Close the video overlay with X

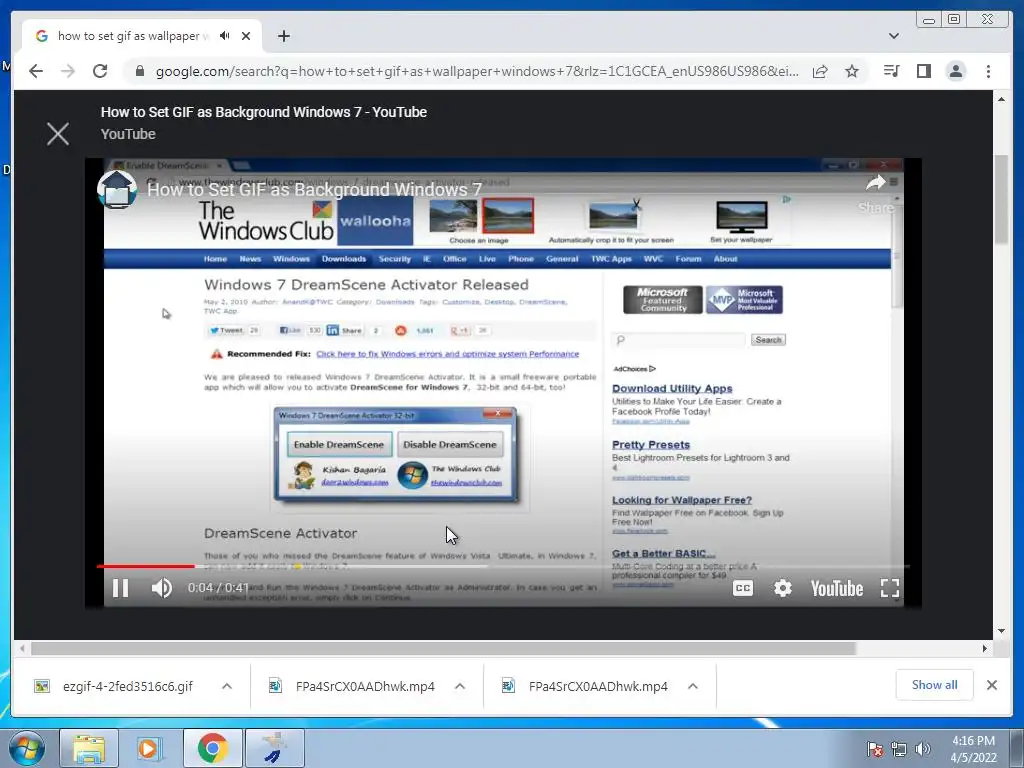pos(58,134)
